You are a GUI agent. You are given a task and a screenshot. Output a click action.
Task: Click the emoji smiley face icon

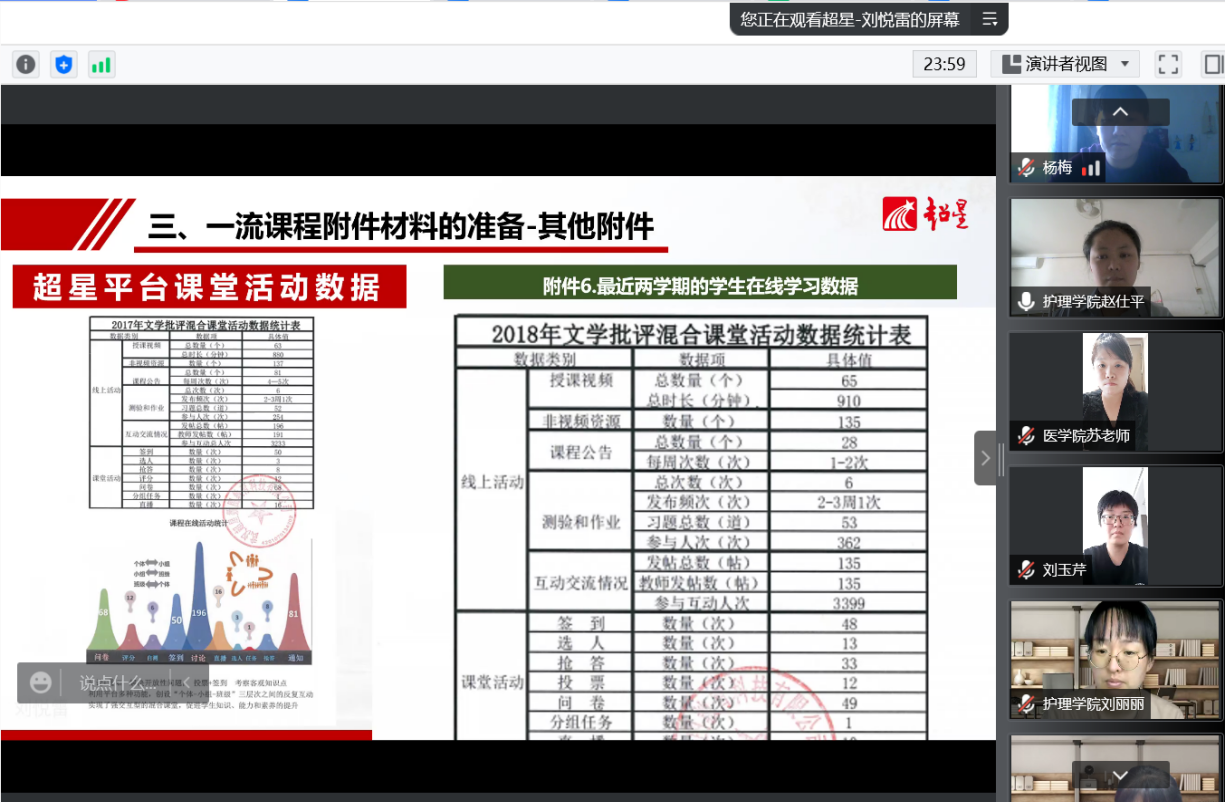point(41,683)
